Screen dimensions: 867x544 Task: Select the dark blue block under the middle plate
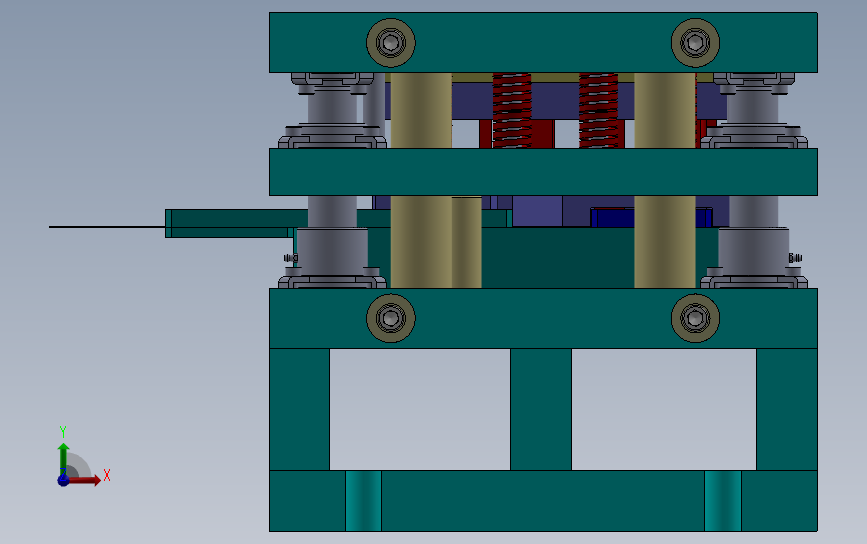[x=651, y=217]
